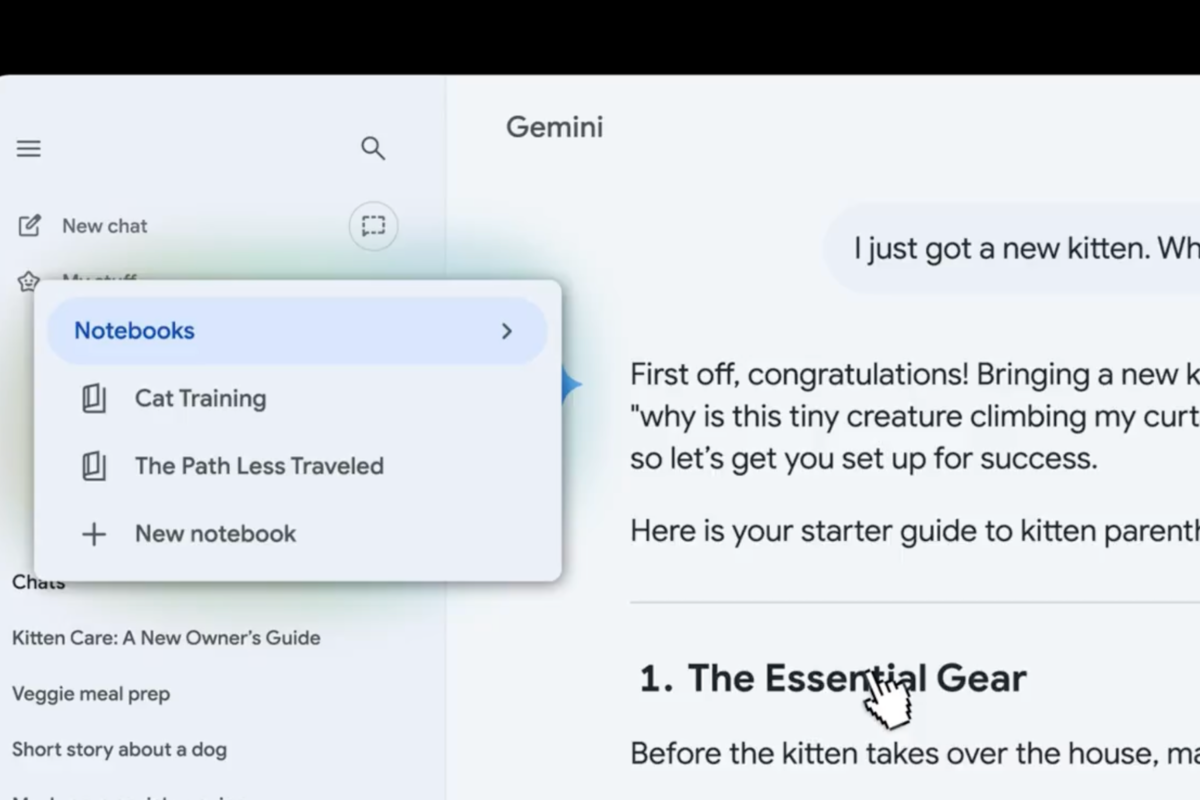Open the Cat Training notebook
Viewport: 1200px width, 800px height.
click(201, 399)
